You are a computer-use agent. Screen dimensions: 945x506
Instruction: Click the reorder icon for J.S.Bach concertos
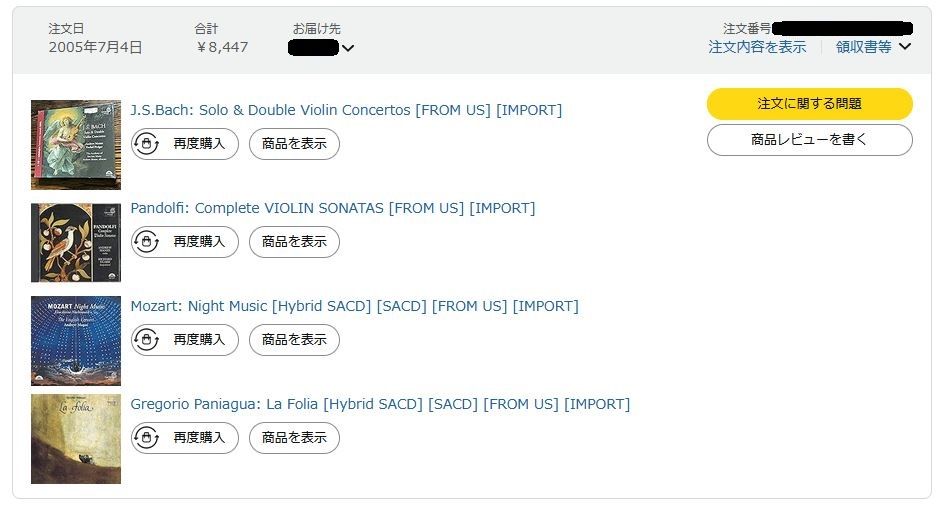point(147,144)
